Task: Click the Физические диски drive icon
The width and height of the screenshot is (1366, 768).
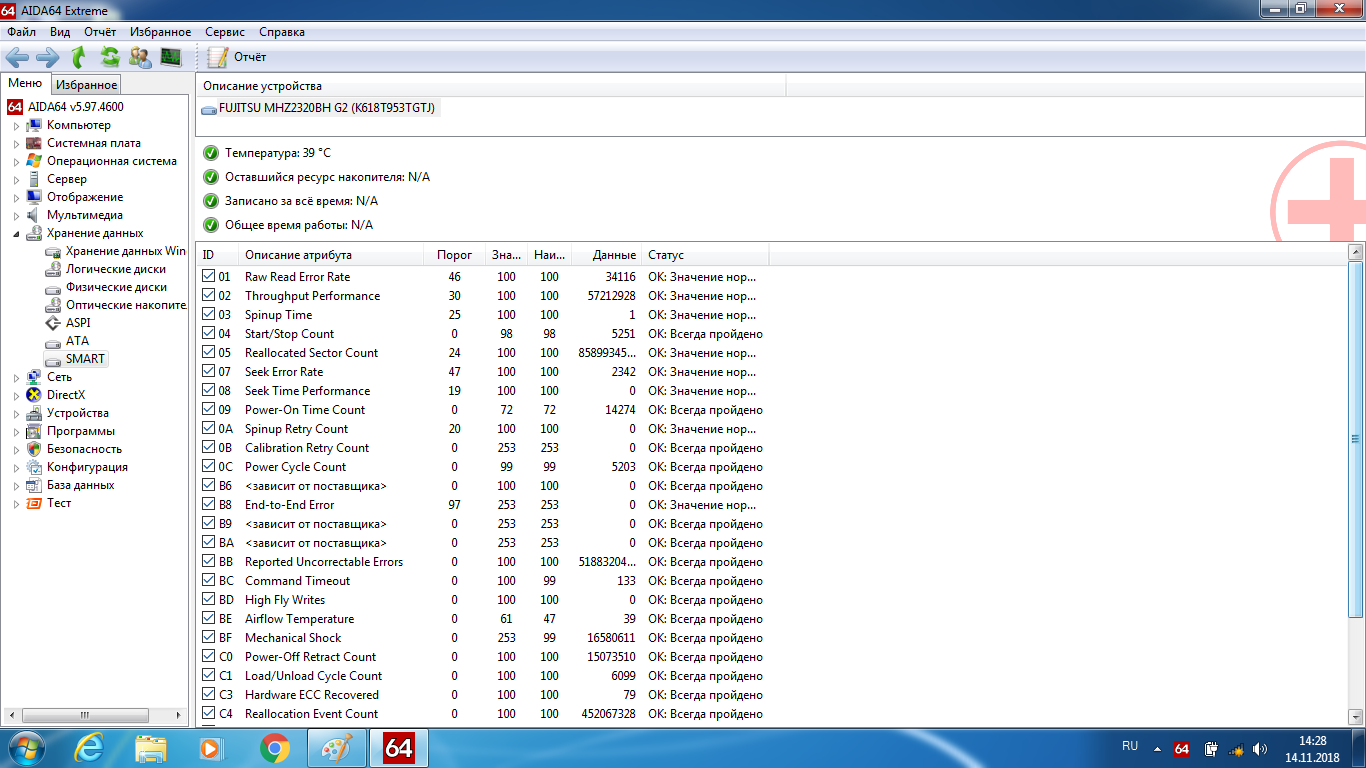Action: click(53, 287)
